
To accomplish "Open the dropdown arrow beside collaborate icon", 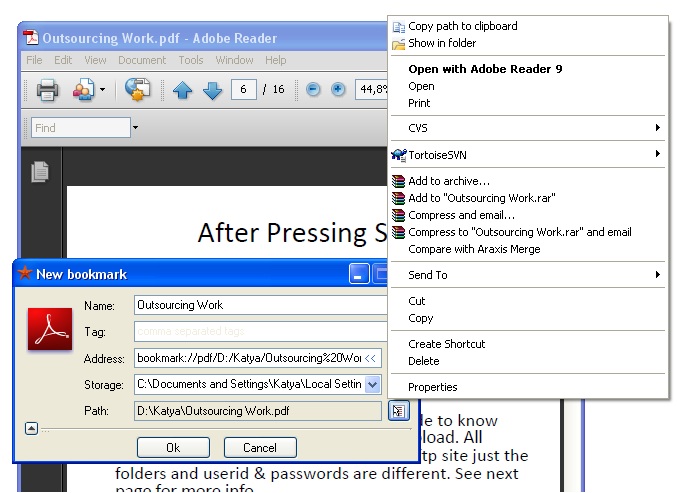I will [x=102, y=90].
